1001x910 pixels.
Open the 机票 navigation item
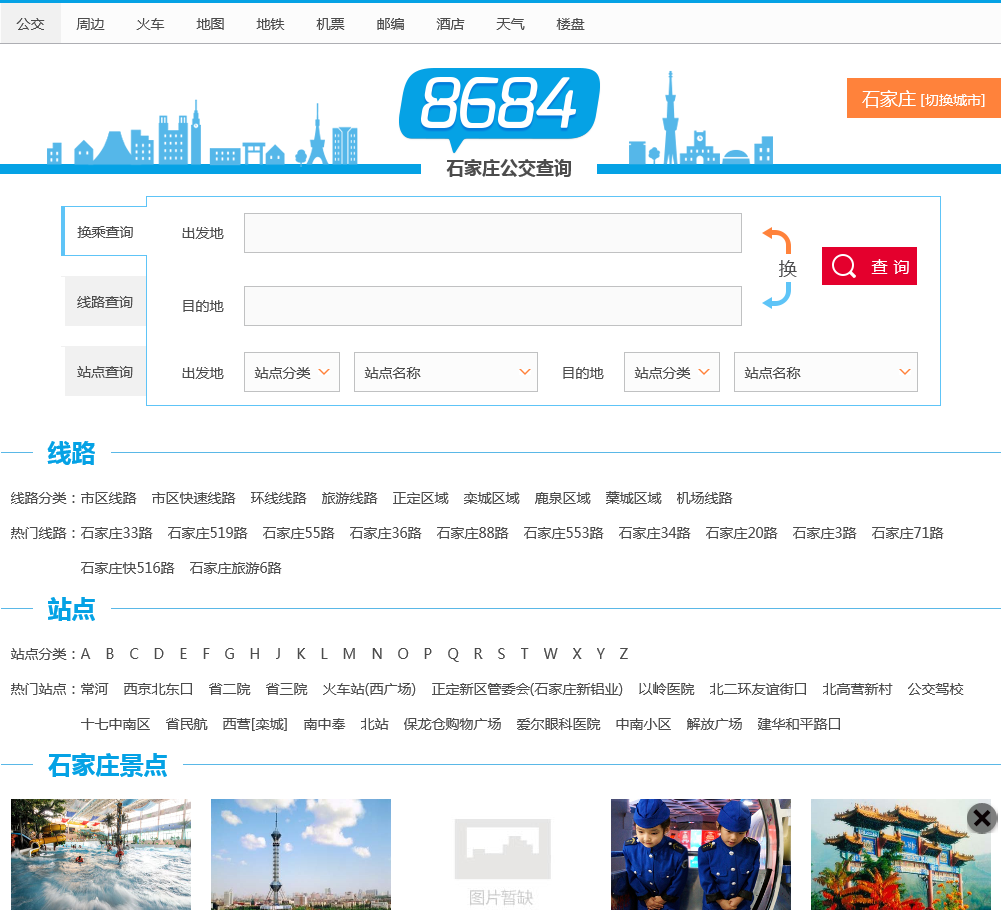pyautogui.click(x=330, y=24)
